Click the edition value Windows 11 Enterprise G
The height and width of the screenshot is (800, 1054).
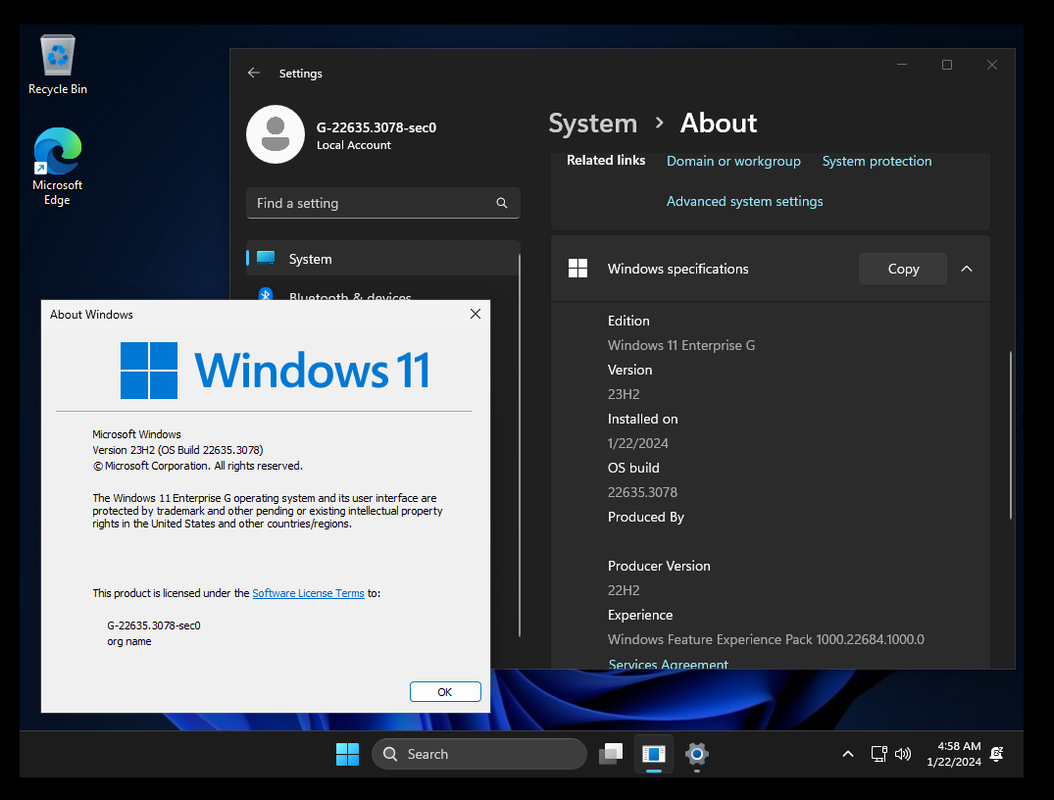[x=681, y=346]
